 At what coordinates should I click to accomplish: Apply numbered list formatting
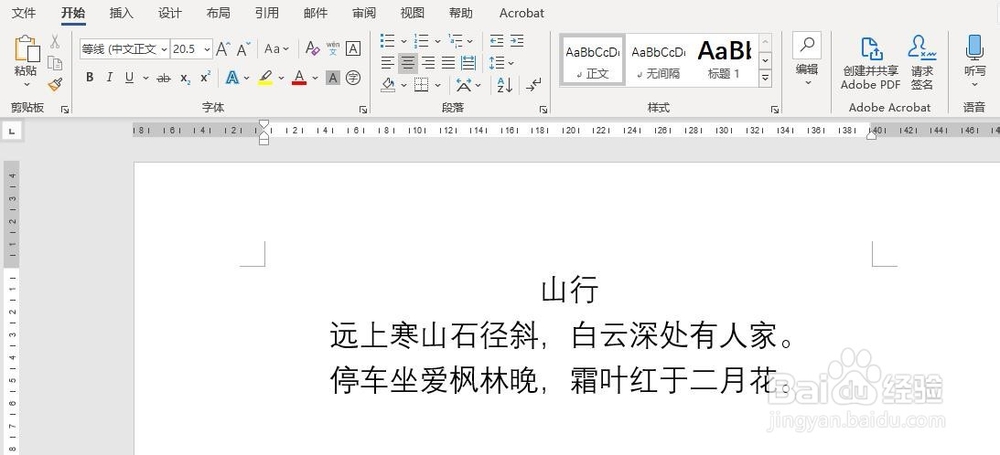coord(421,41)
